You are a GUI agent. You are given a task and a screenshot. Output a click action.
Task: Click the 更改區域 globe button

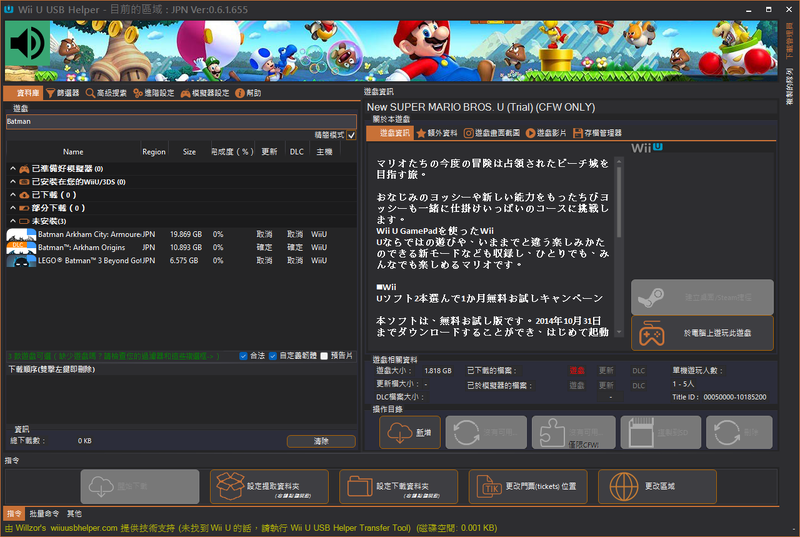657,487
